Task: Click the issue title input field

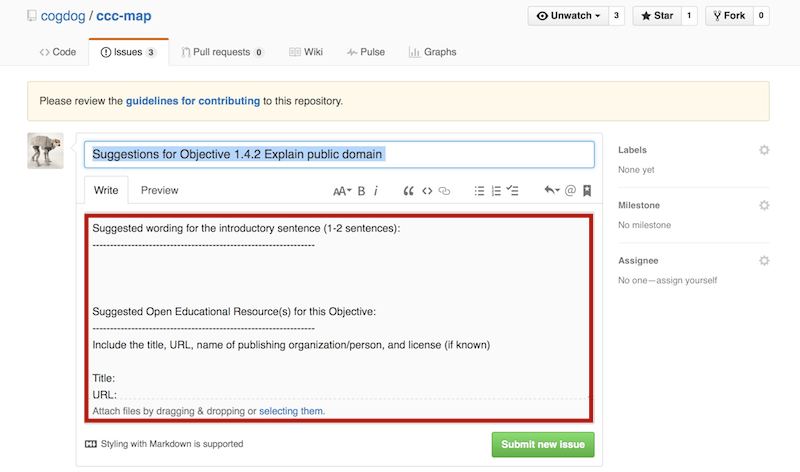Action: [x=339, y=154]
